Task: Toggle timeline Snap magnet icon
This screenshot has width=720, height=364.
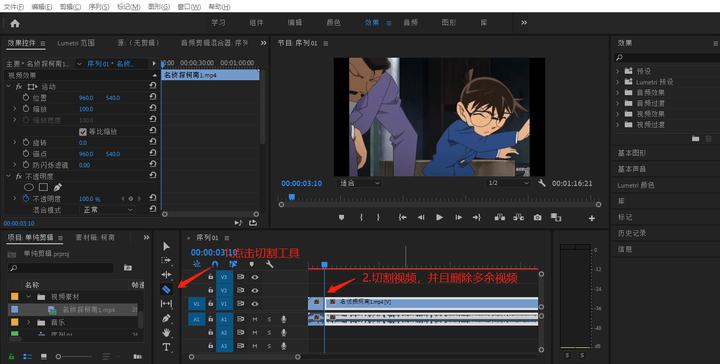Action: point(215,264)
